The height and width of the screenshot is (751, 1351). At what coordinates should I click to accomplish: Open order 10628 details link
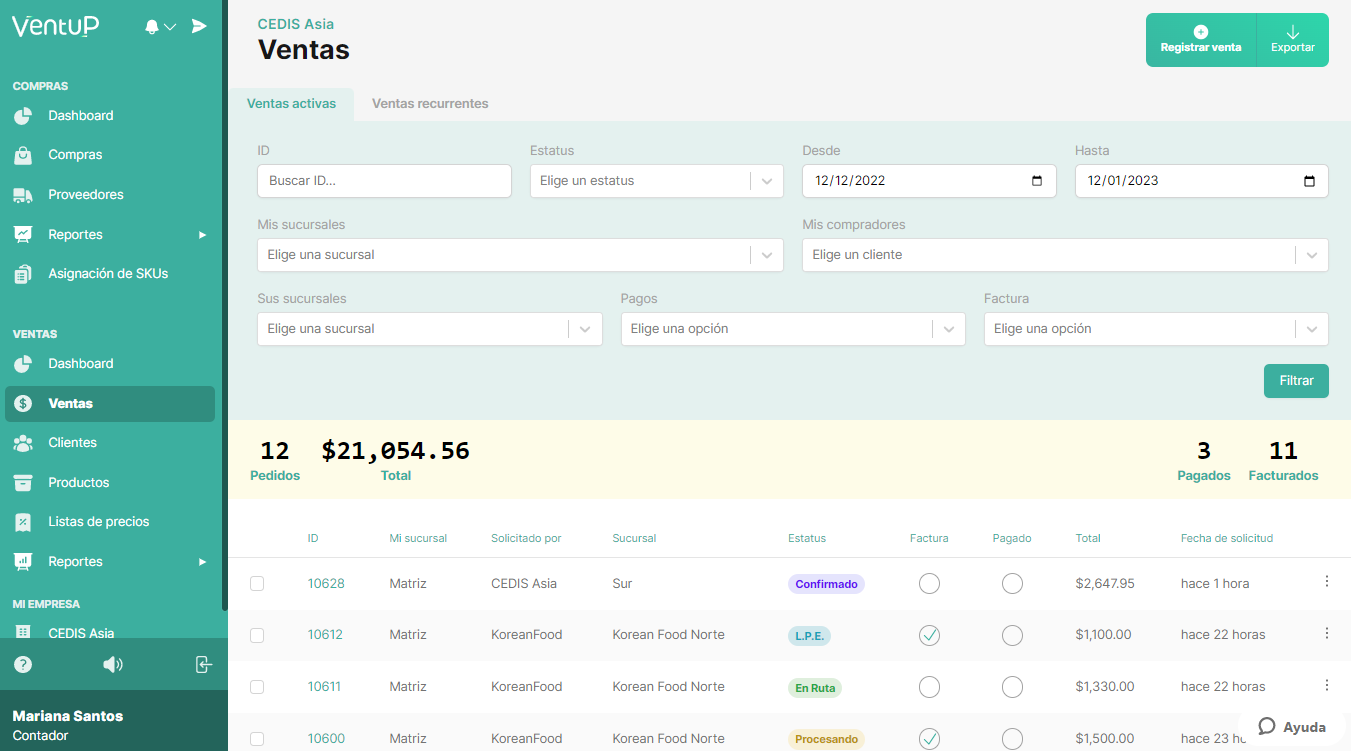pyautogui.click(x=326, y=583)
